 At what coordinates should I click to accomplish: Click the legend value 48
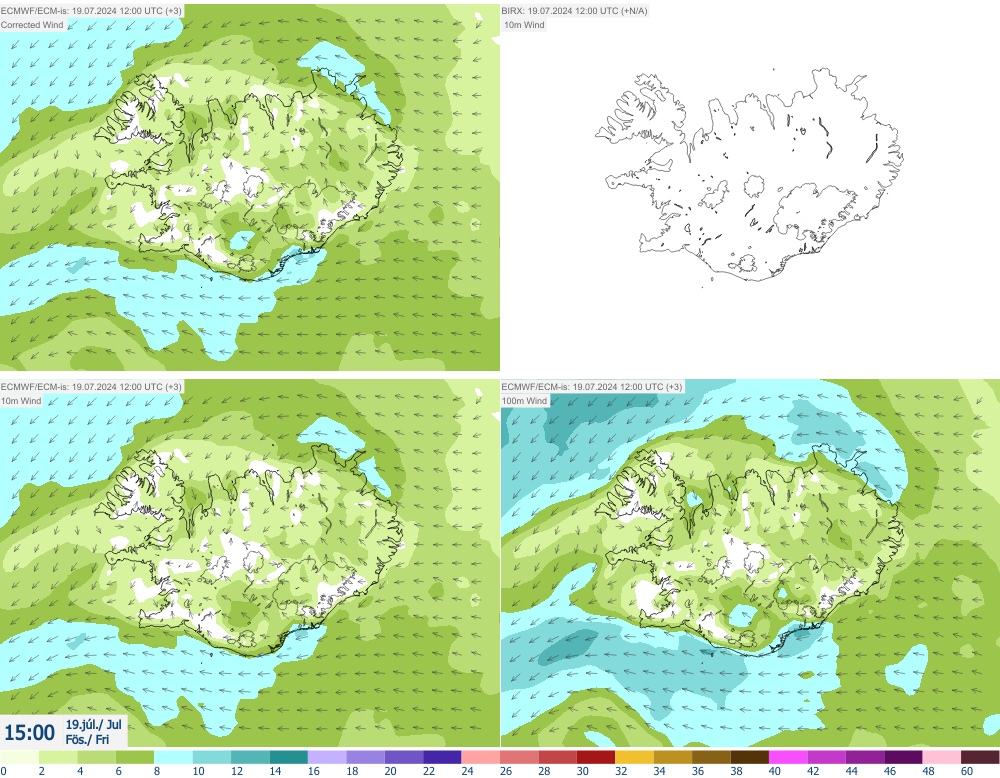tap(929, 771)
